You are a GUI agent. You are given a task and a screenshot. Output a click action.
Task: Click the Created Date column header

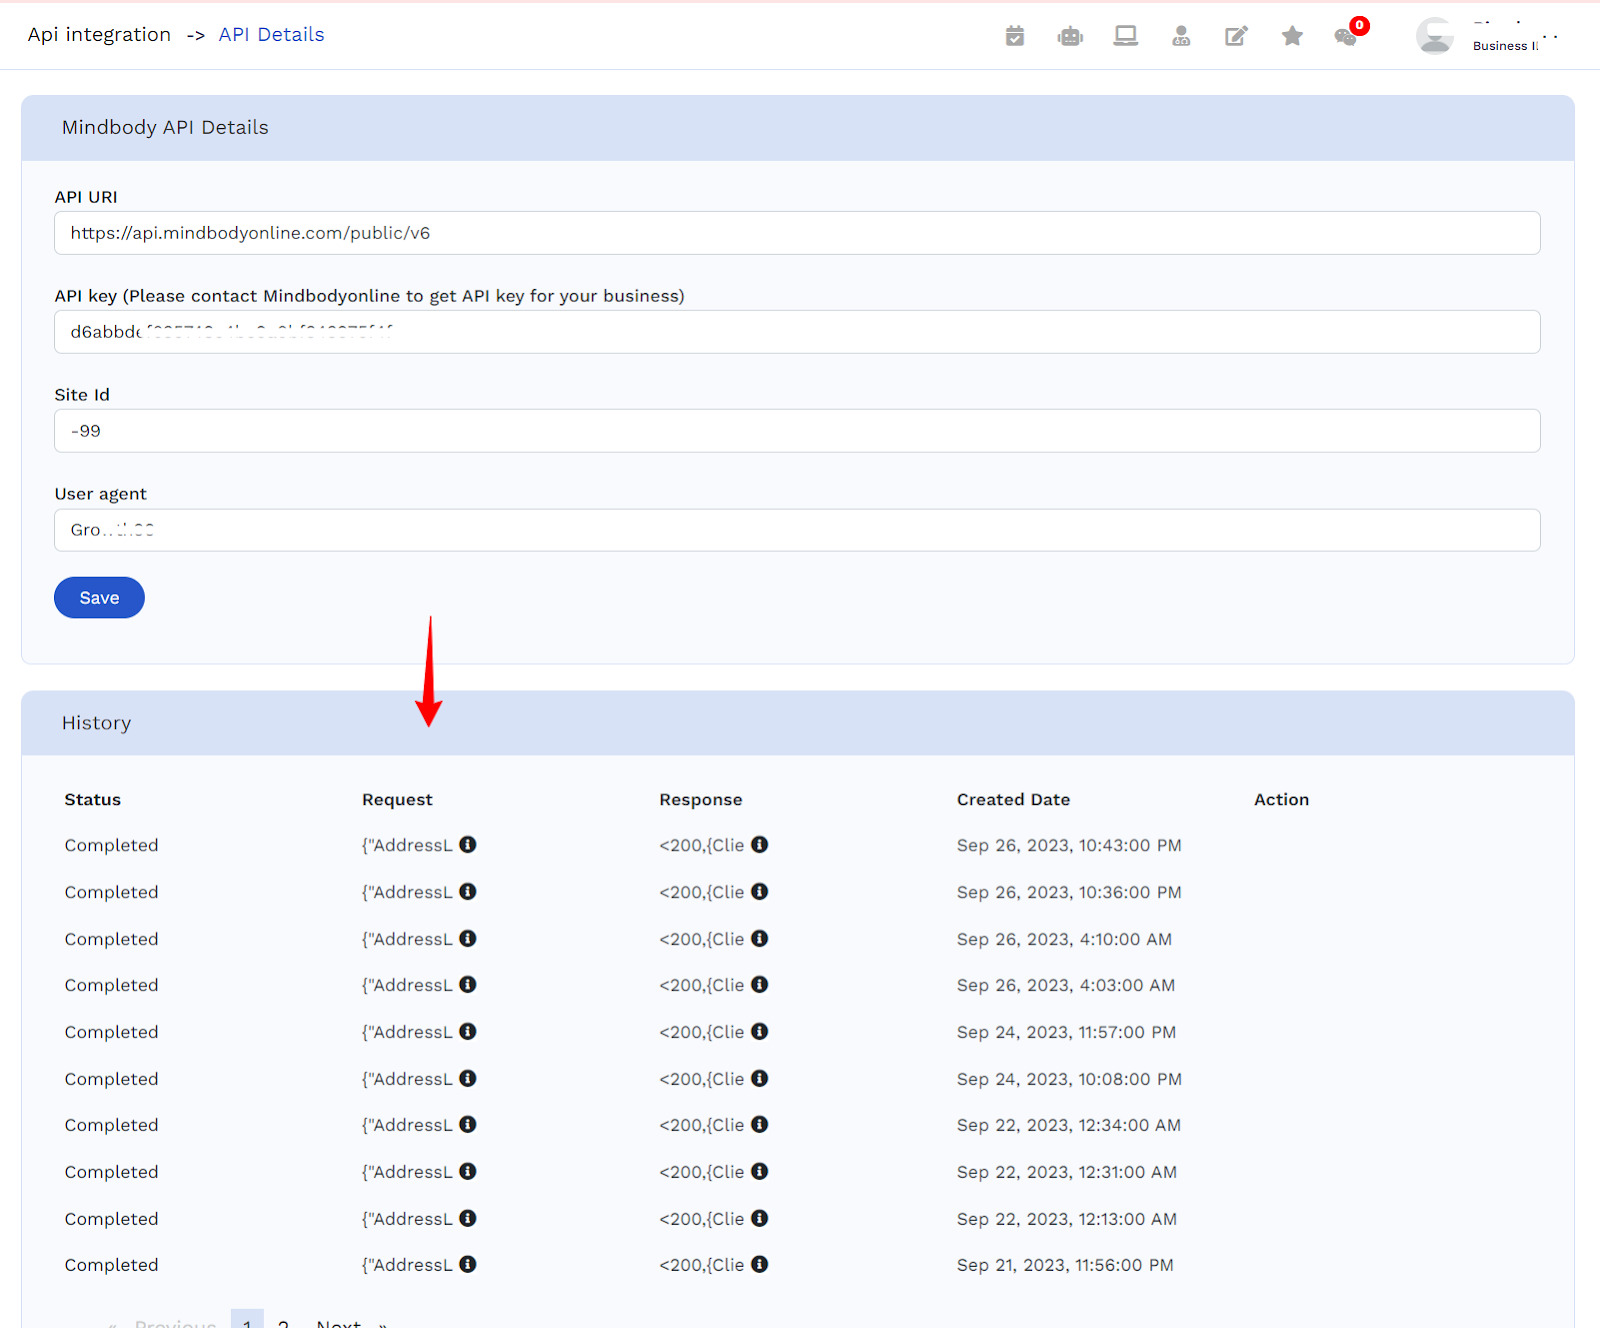[x=1013, y=800]
